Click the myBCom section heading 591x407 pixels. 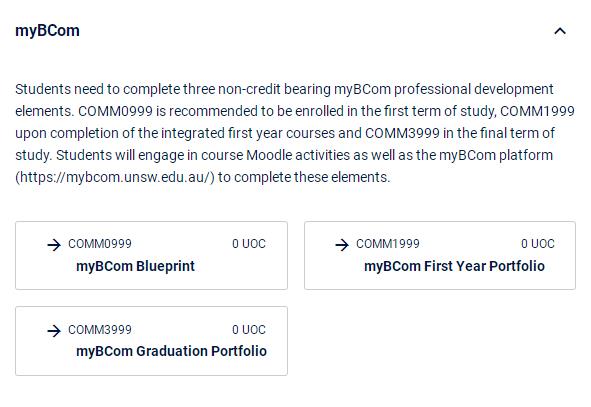tap(47, 31)
